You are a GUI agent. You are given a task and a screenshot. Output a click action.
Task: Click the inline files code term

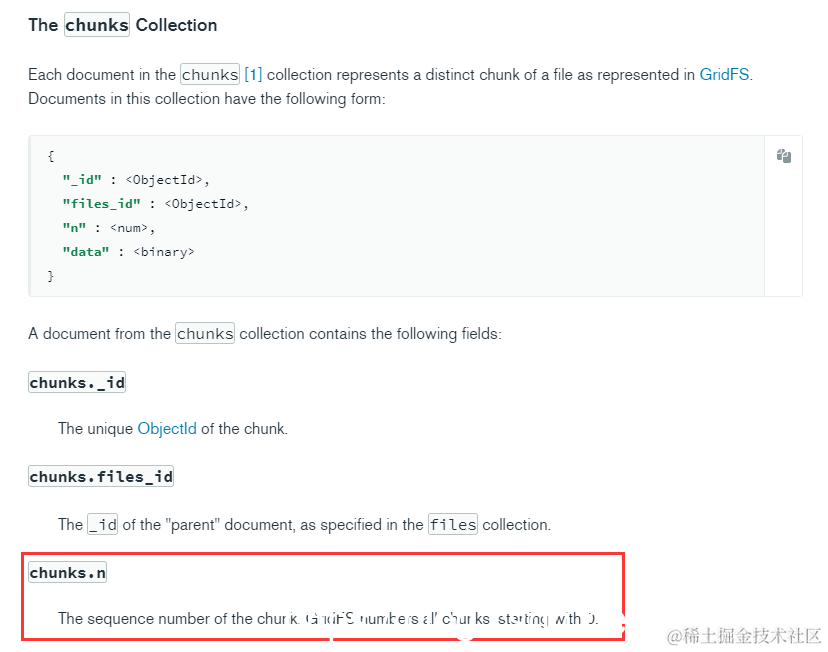[453, 524]
